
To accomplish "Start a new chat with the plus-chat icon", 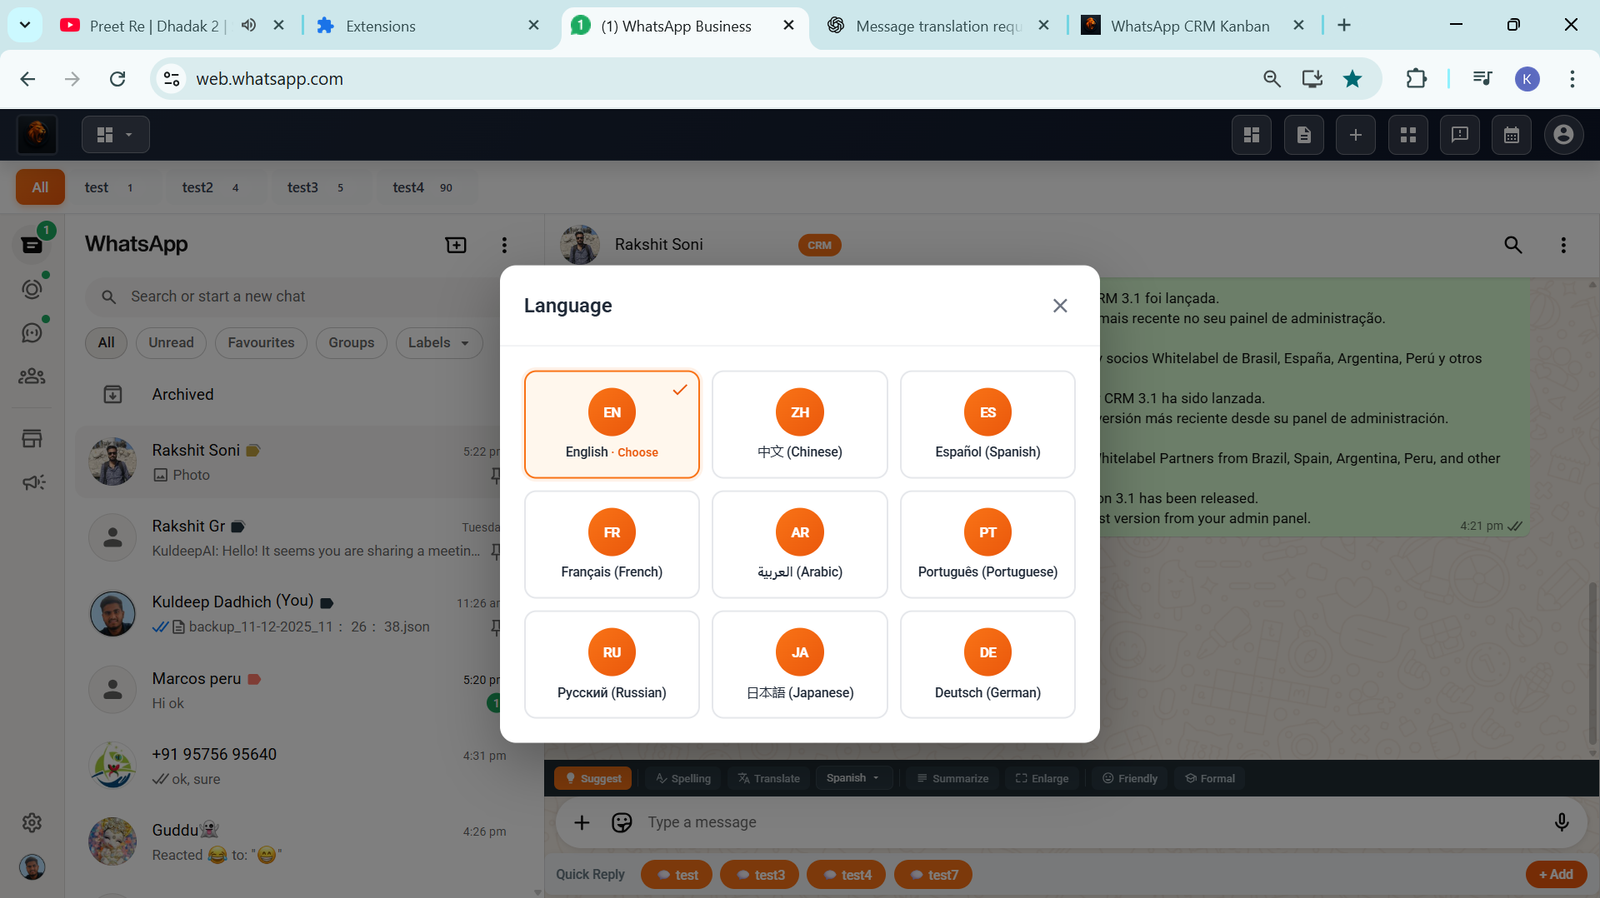I will [x=456, y=245].
